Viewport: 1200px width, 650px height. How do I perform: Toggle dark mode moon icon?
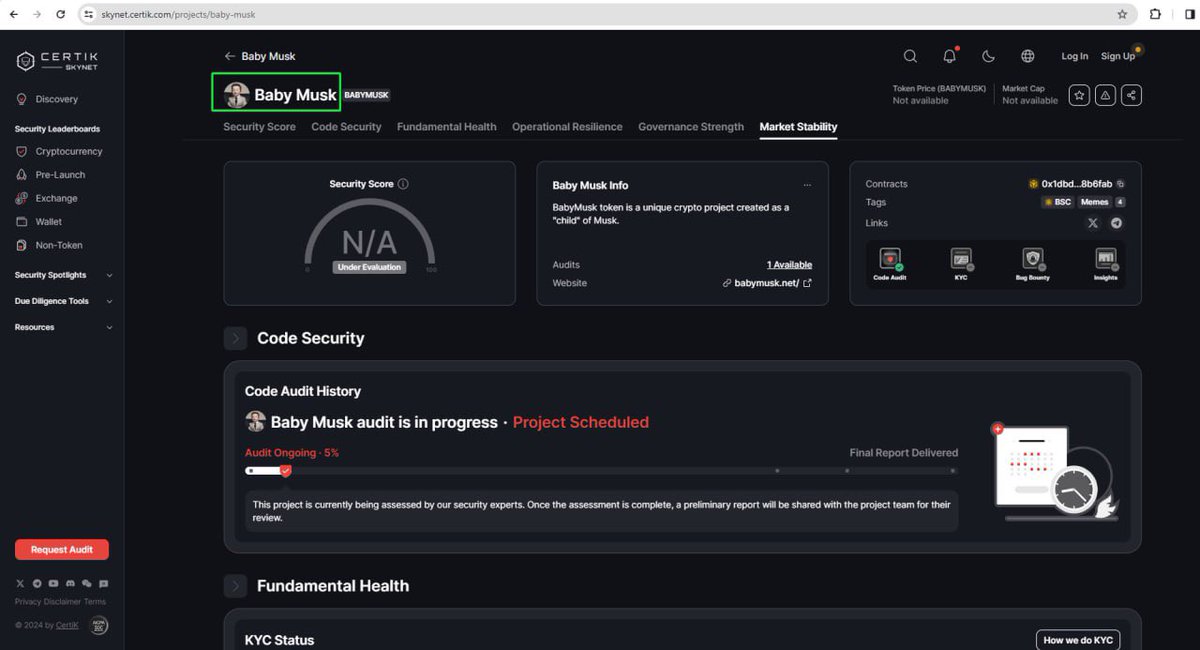(x=988, y=56)
